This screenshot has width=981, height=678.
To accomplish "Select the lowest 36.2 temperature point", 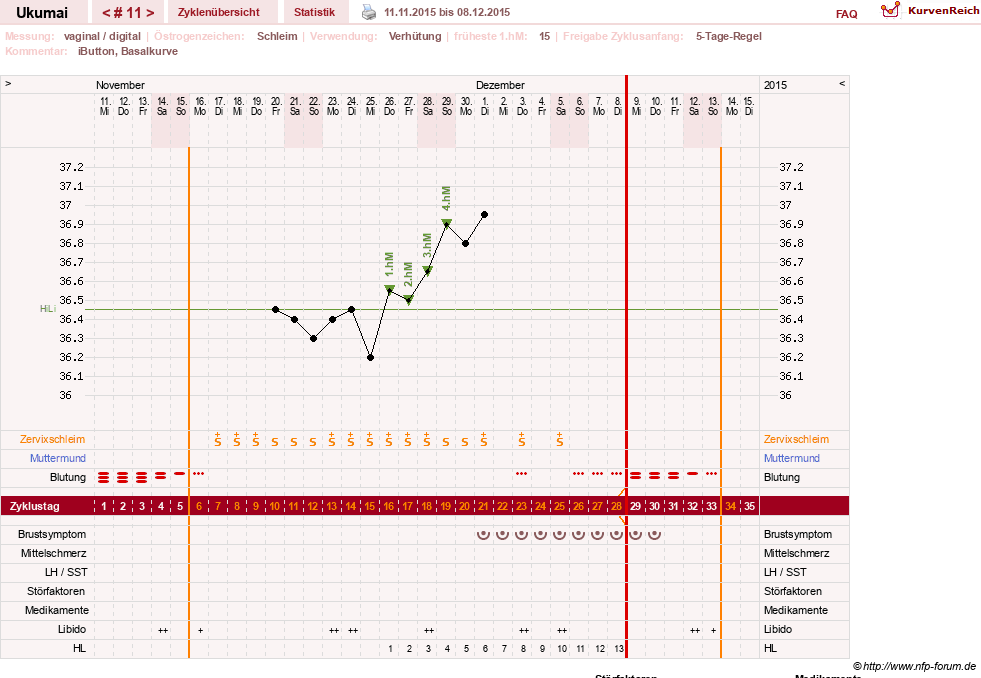I will coord(370,358).
